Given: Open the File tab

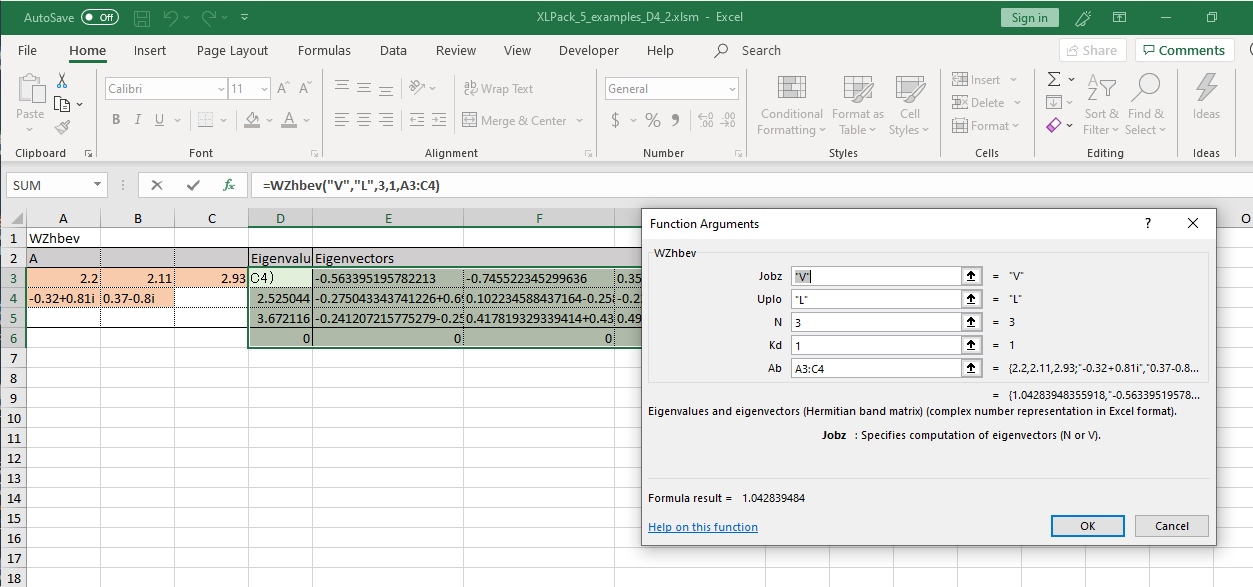Looking at the screenshot, I should click(27, 50).
